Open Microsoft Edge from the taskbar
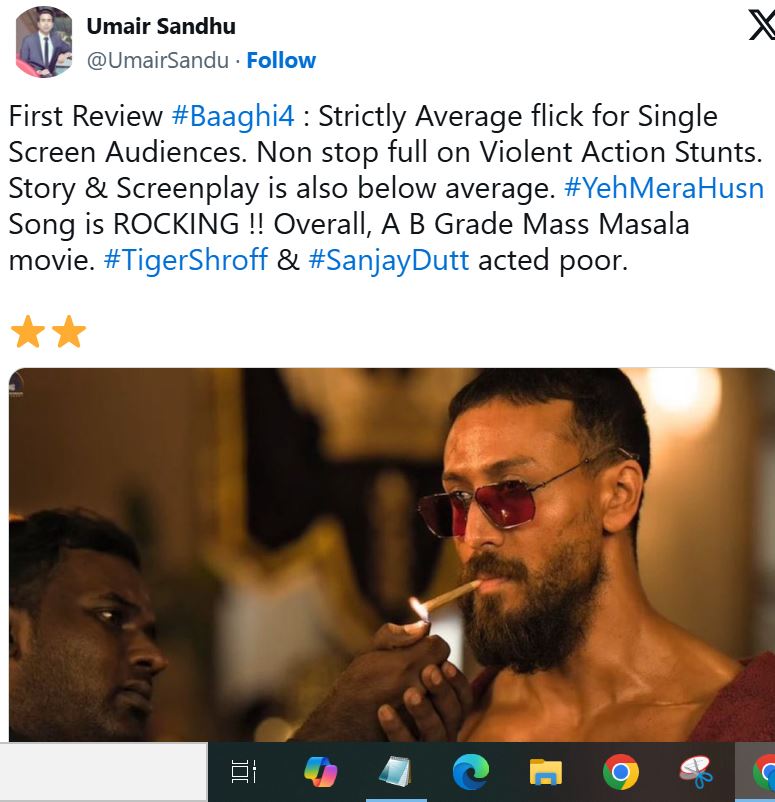 click(471, 772)
